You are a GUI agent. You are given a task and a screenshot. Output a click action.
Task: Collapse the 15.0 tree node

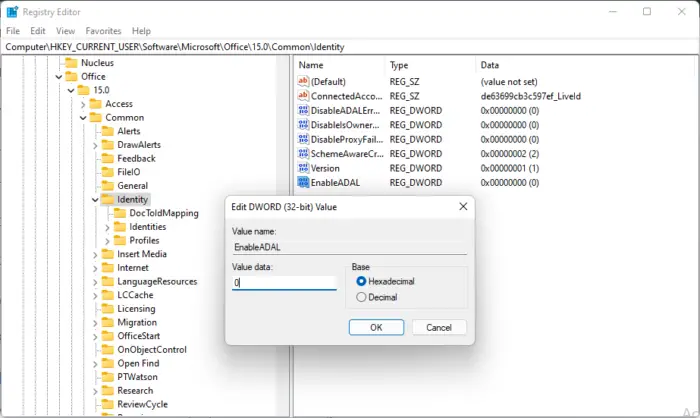click(71, 91)
